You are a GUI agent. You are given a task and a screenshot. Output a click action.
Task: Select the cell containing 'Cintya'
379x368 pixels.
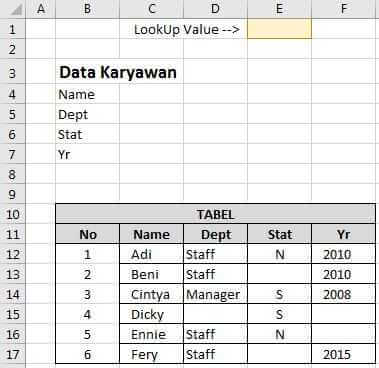pyautogui.click(x=151, y=294)
